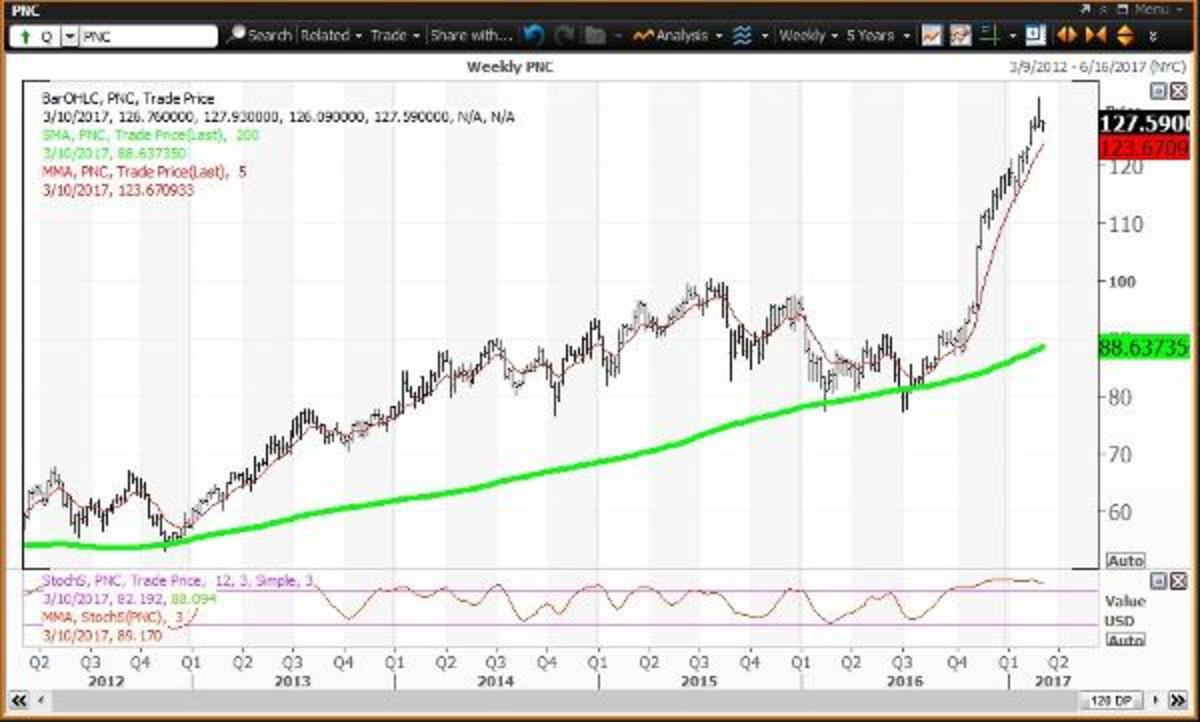This screenshot has width=1200, height=722.
Task: Click the grayed Redo arrow icon
Action: tap(565, 35)
